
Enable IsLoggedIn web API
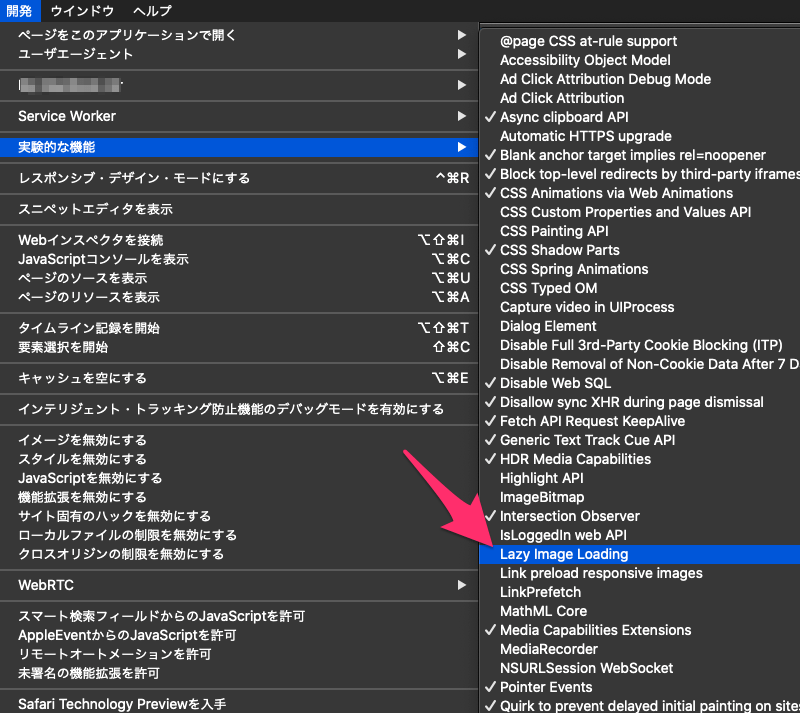640,535
